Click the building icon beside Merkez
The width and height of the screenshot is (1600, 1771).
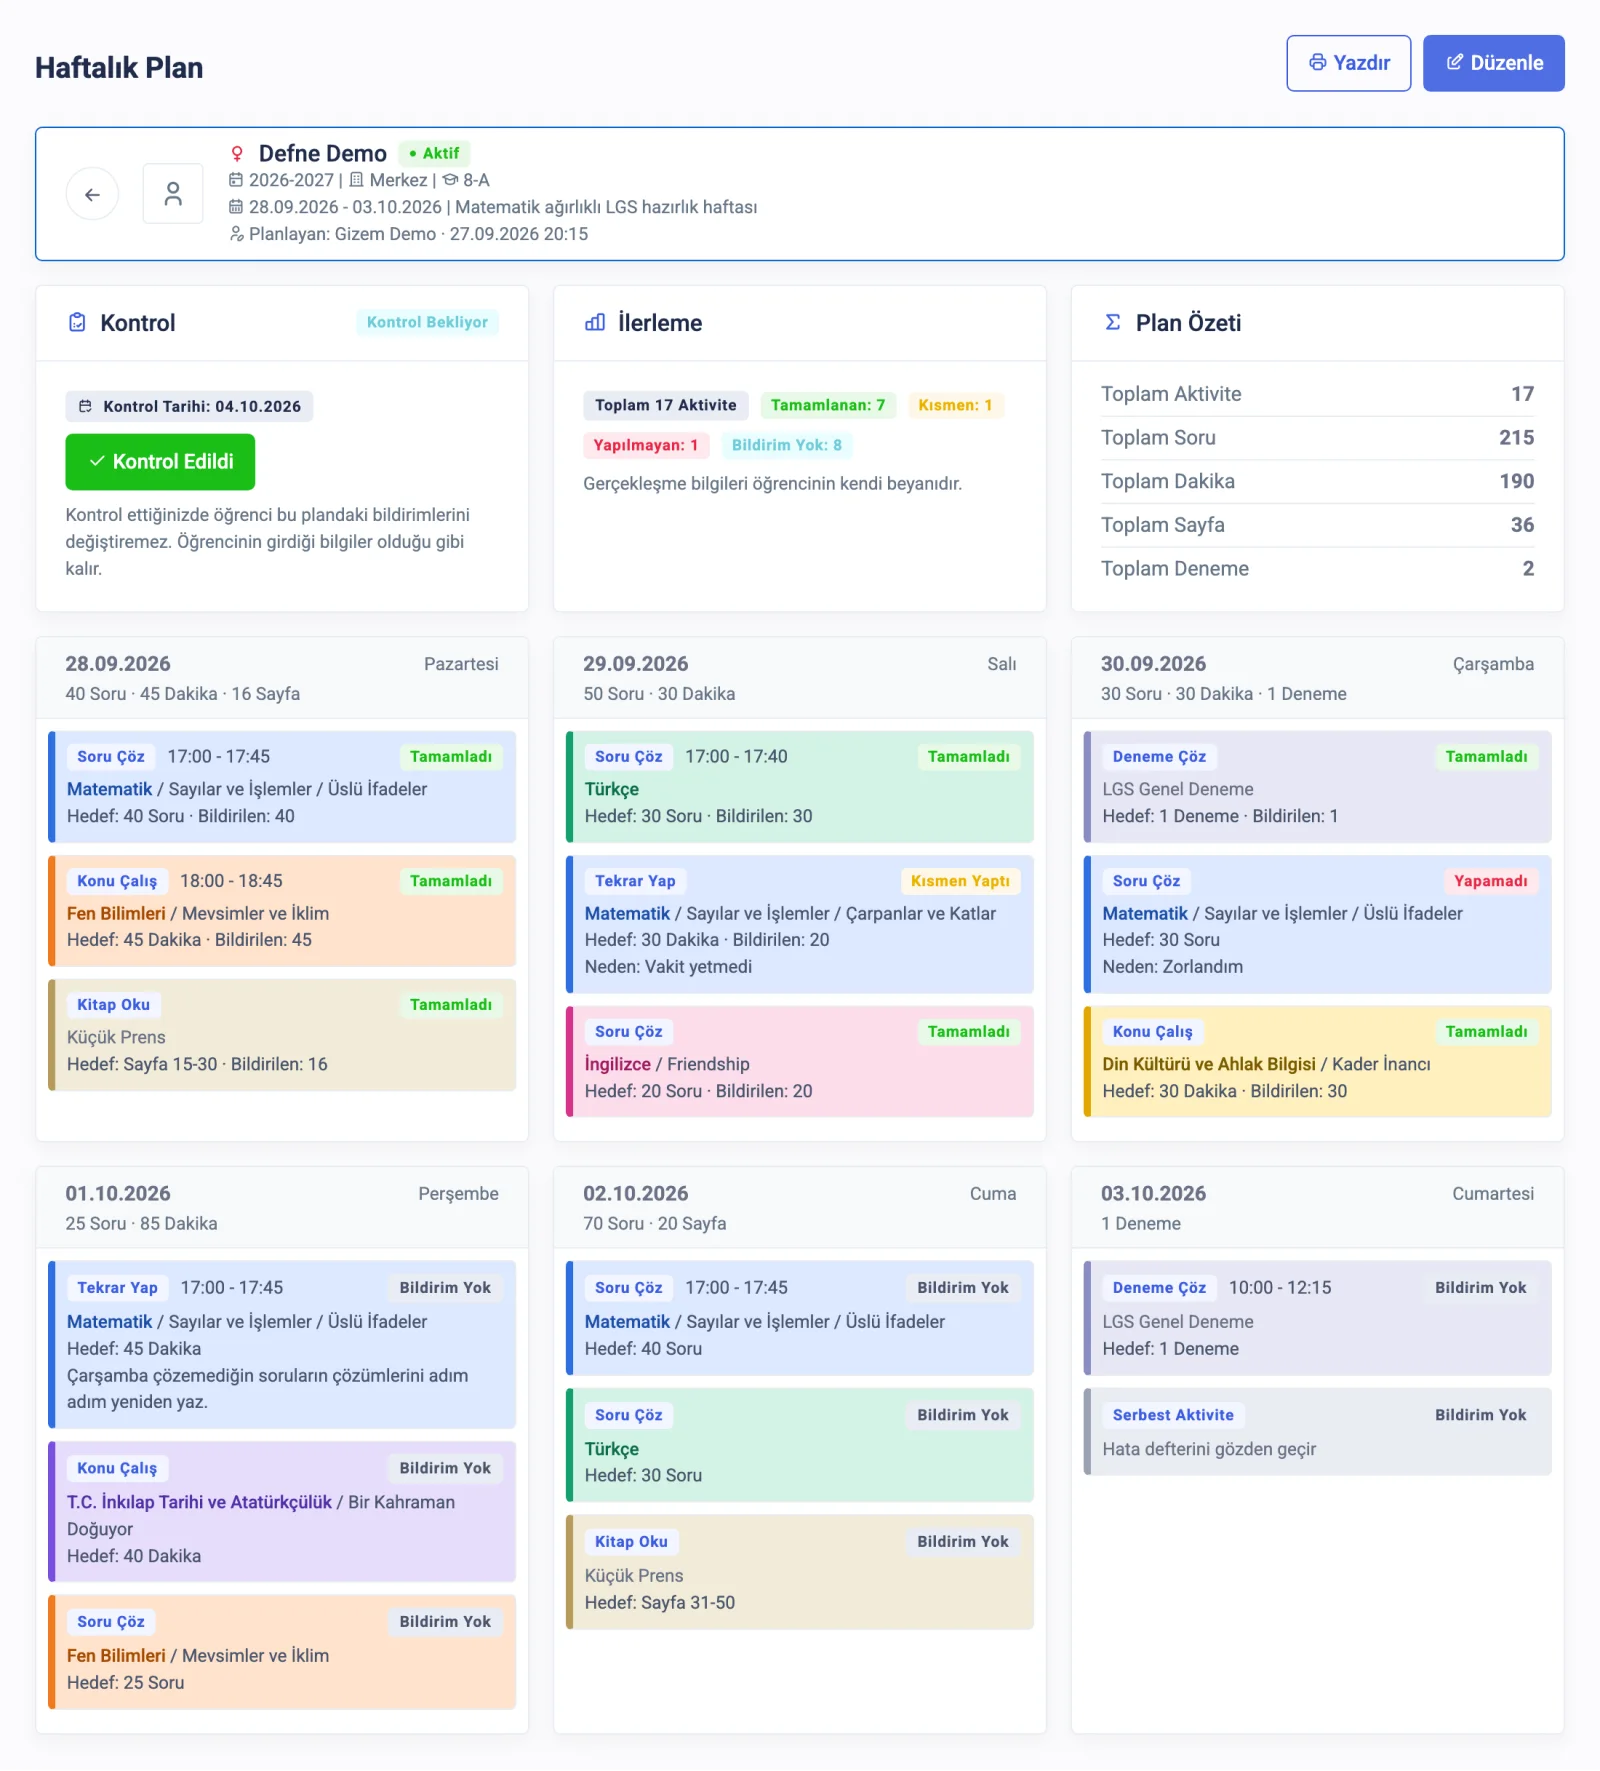point(356,180)
